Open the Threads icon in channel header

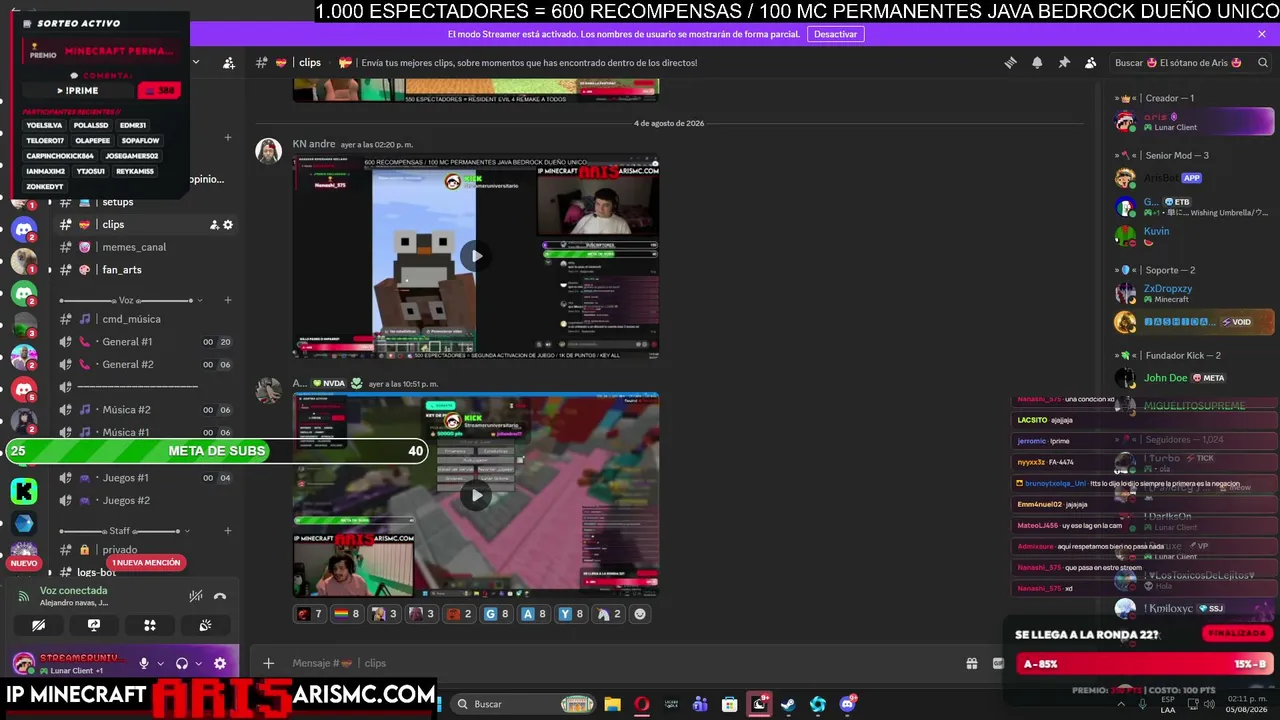tap(1010, 62)
